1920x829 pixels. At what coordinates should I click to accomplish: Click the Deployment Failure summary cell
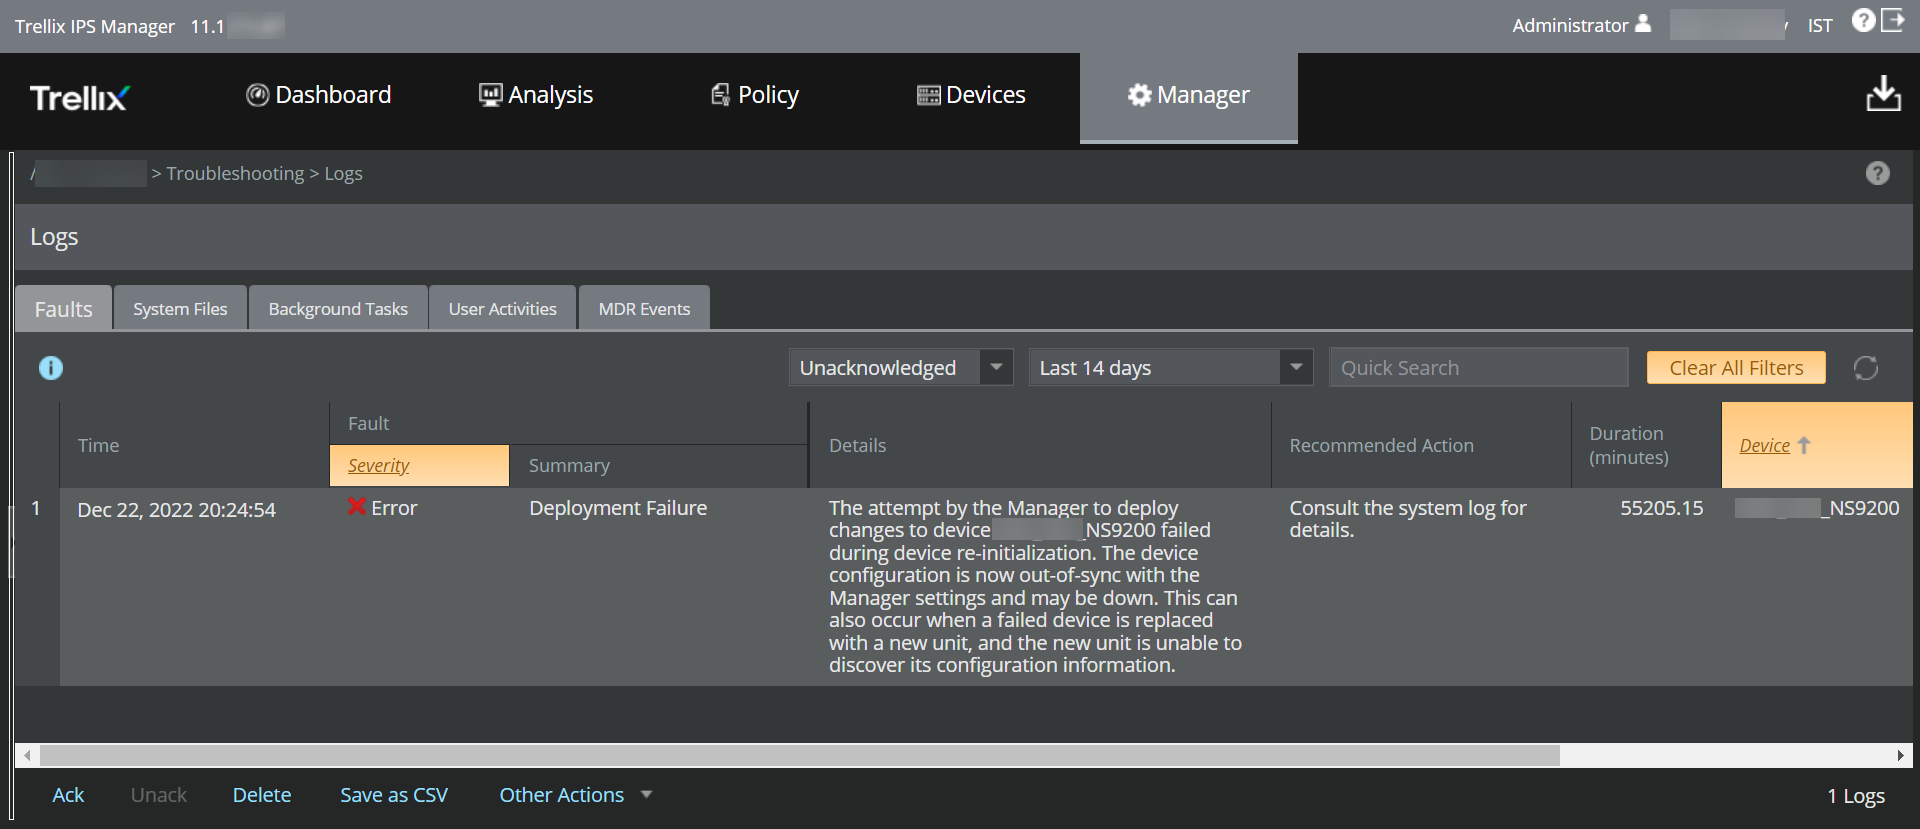[x=618, y=508]
